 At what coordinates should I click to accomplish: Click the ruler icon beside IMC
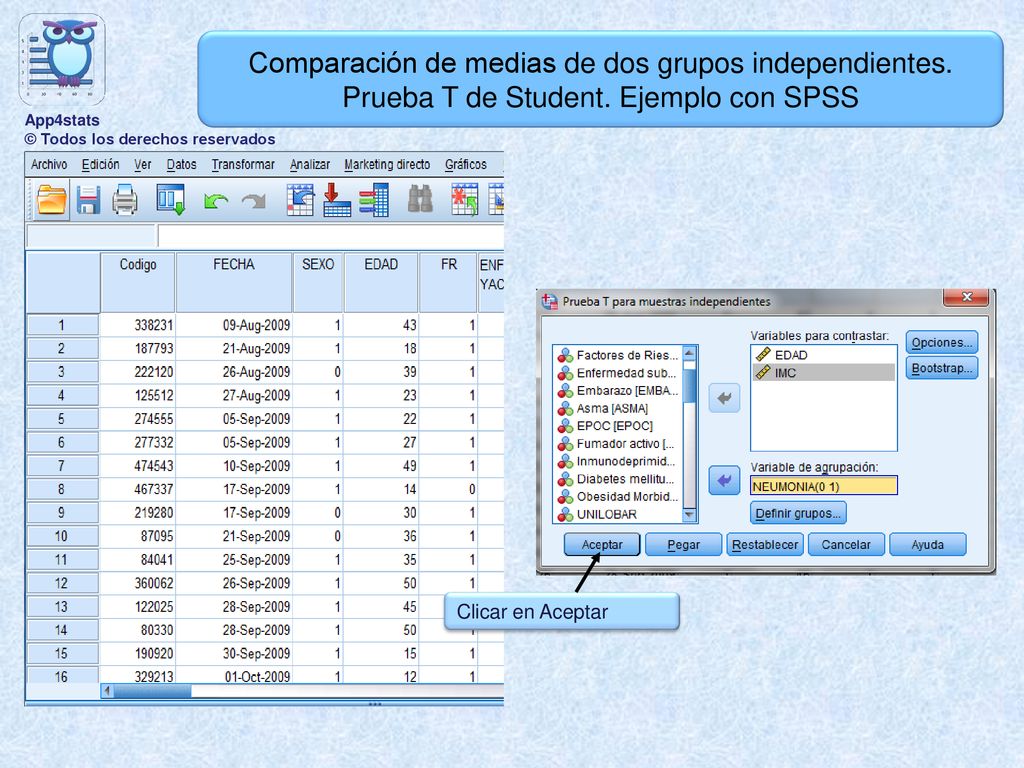click(763, 372)
